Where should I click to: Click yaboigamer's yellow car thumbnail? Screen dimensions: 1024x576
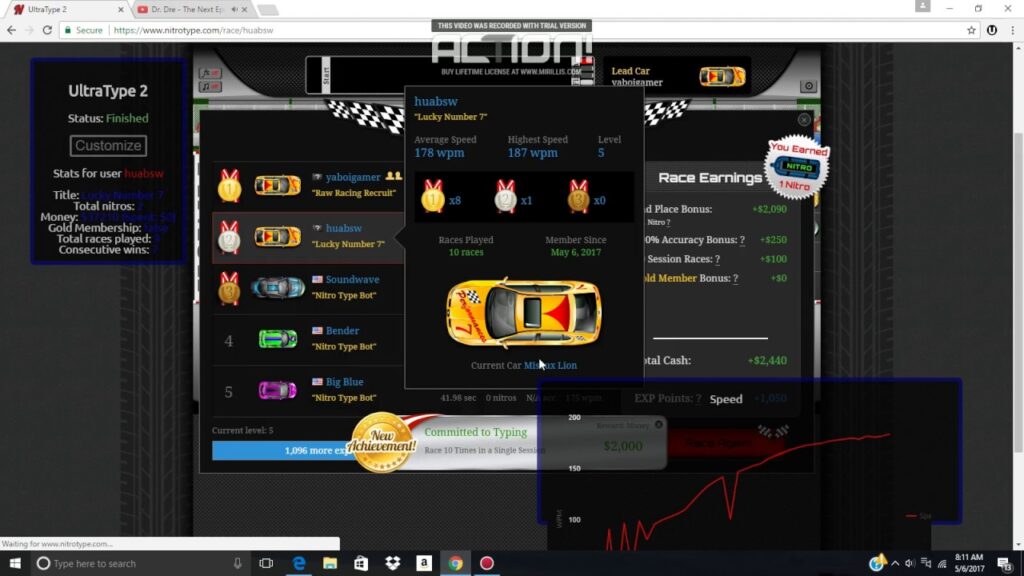click(x=278, y=185)
